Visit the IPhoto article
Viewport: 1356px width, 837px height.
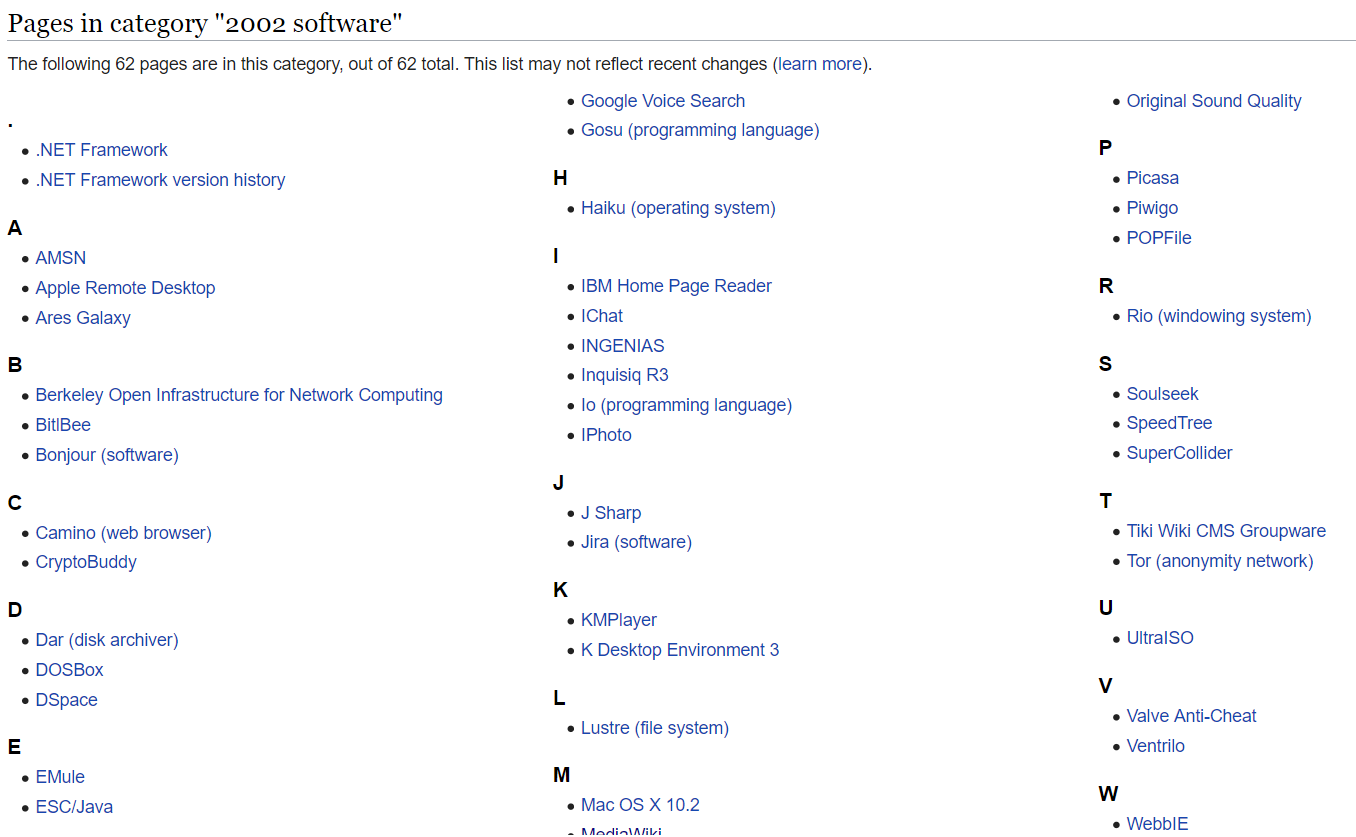pos(606,435)
